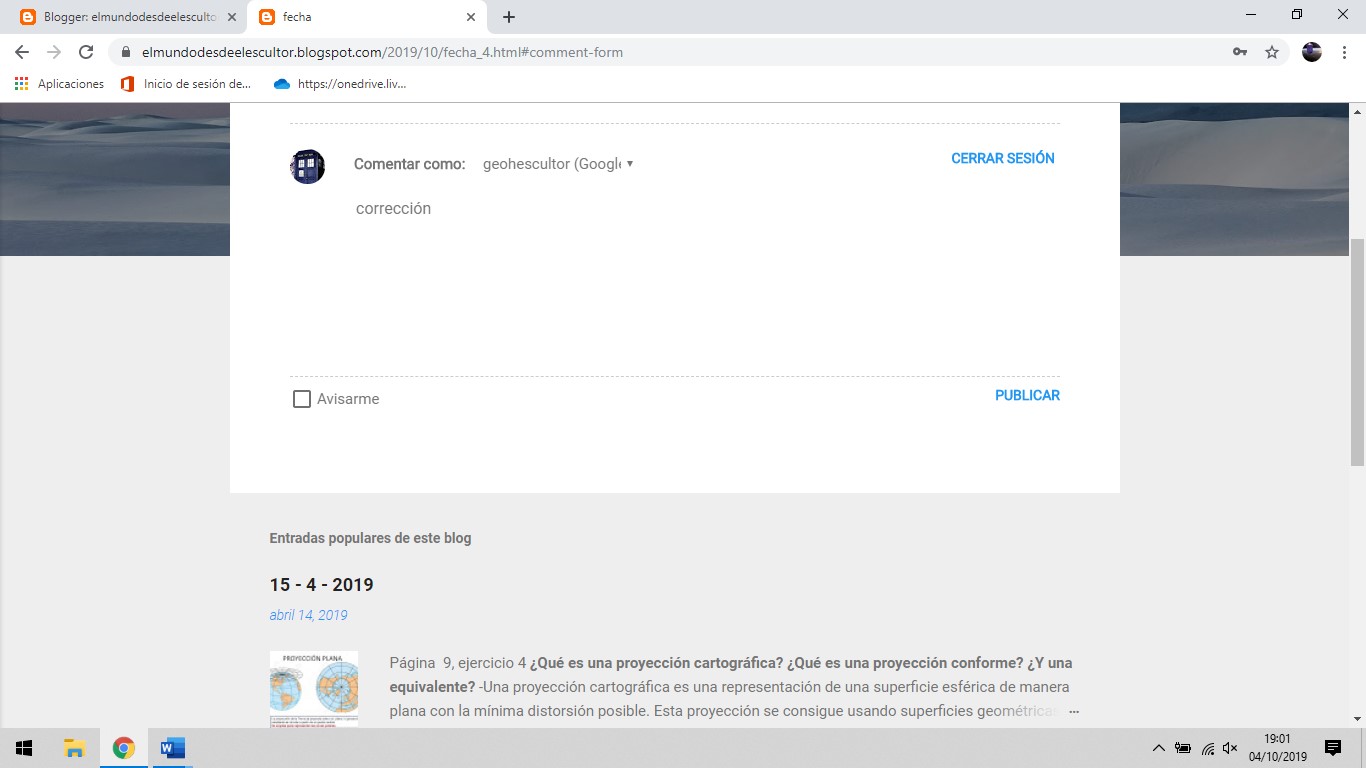The height and width of the screenshot is (768, 1366).
Task: Click CERRAR SESIÓN link
Action: (1003, 158)
